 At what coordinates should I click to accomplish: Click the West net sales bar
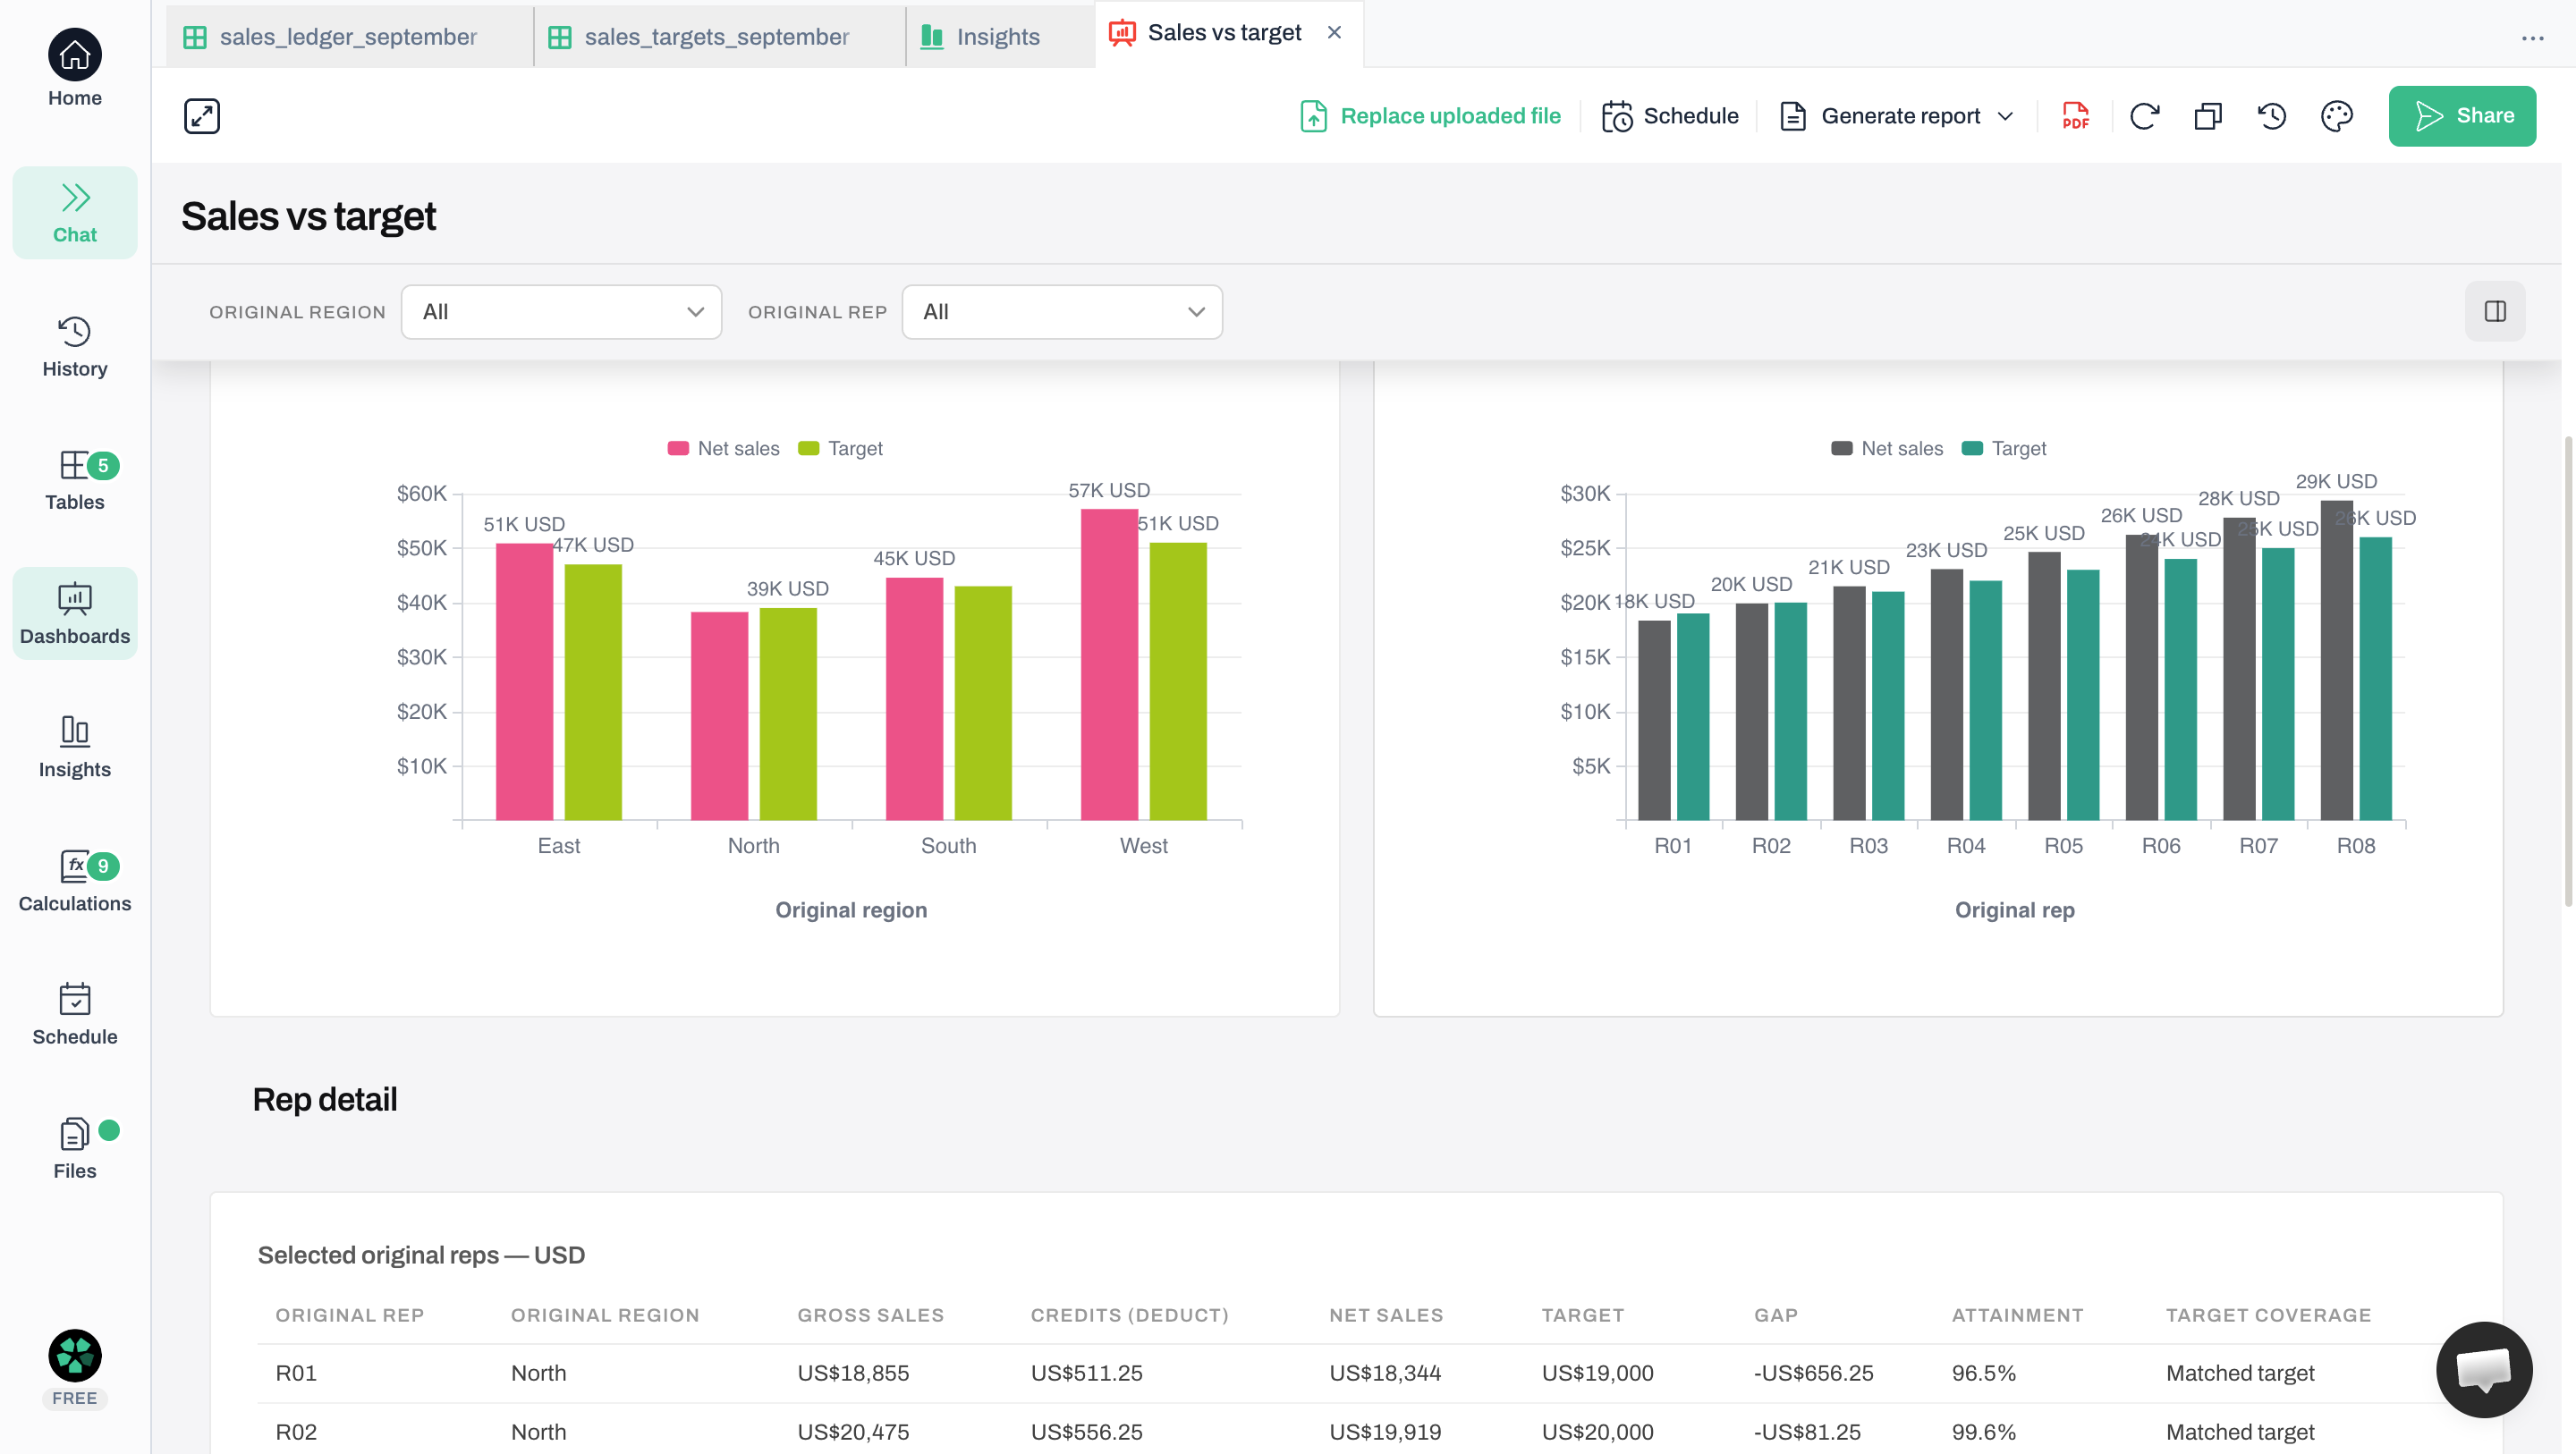click(1108, 665)
